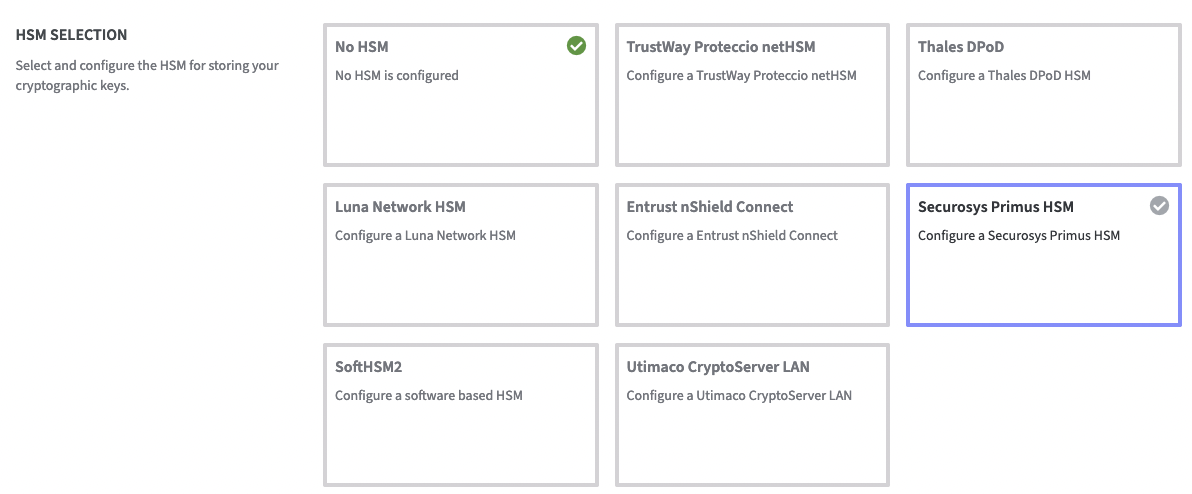Click "Configure a Entrust nShield Connect" description
This screenshot has width=1192, height=494.
pos(732,235)
